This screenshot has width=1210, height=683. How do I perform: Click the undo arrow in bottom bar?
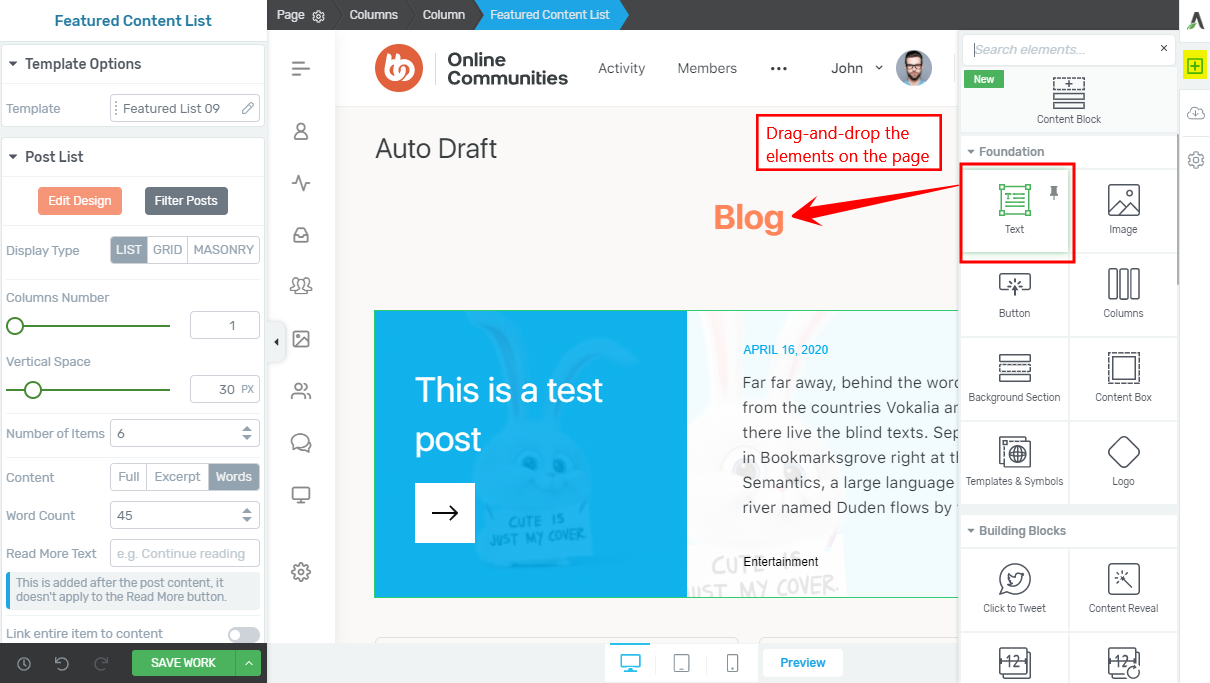tap(62, 663)
